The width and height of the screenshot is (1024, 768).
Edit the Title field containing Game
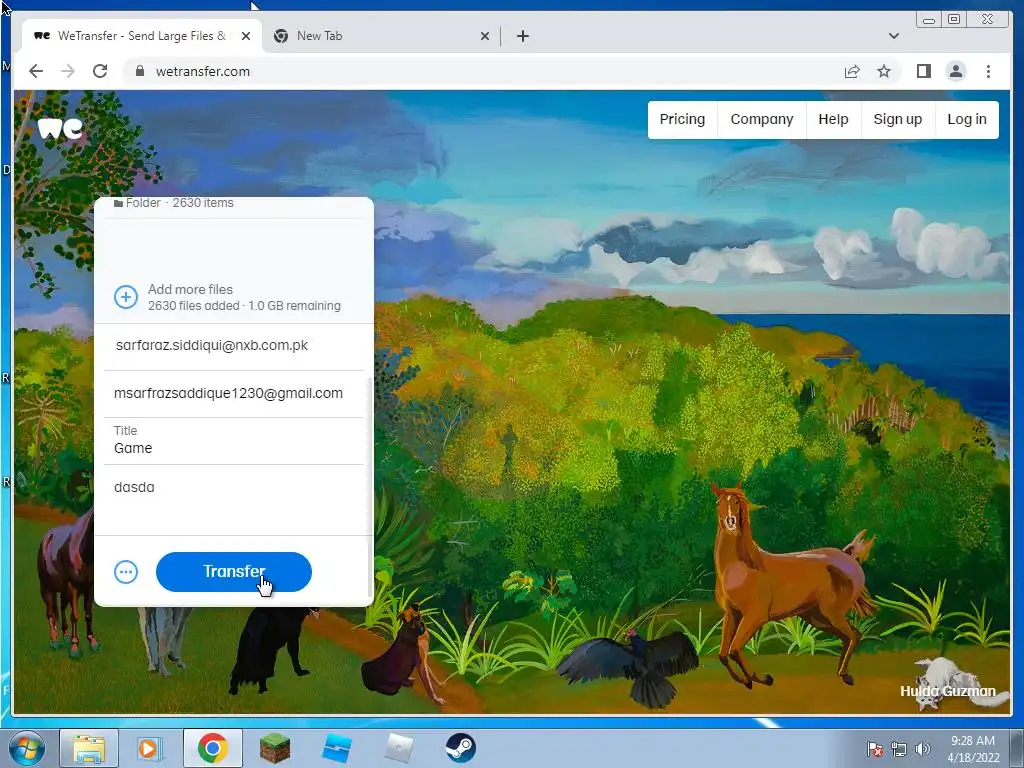click(234, 441)
